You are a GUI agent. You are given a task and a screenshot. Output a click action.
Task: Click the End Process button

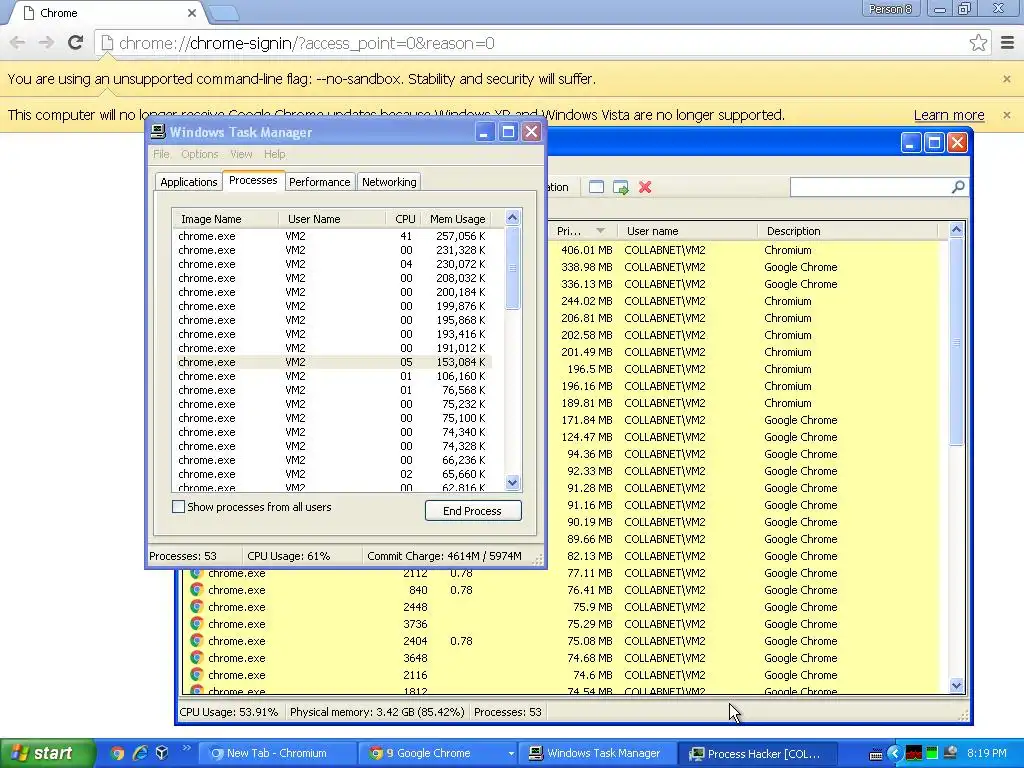tap(473, 511)
